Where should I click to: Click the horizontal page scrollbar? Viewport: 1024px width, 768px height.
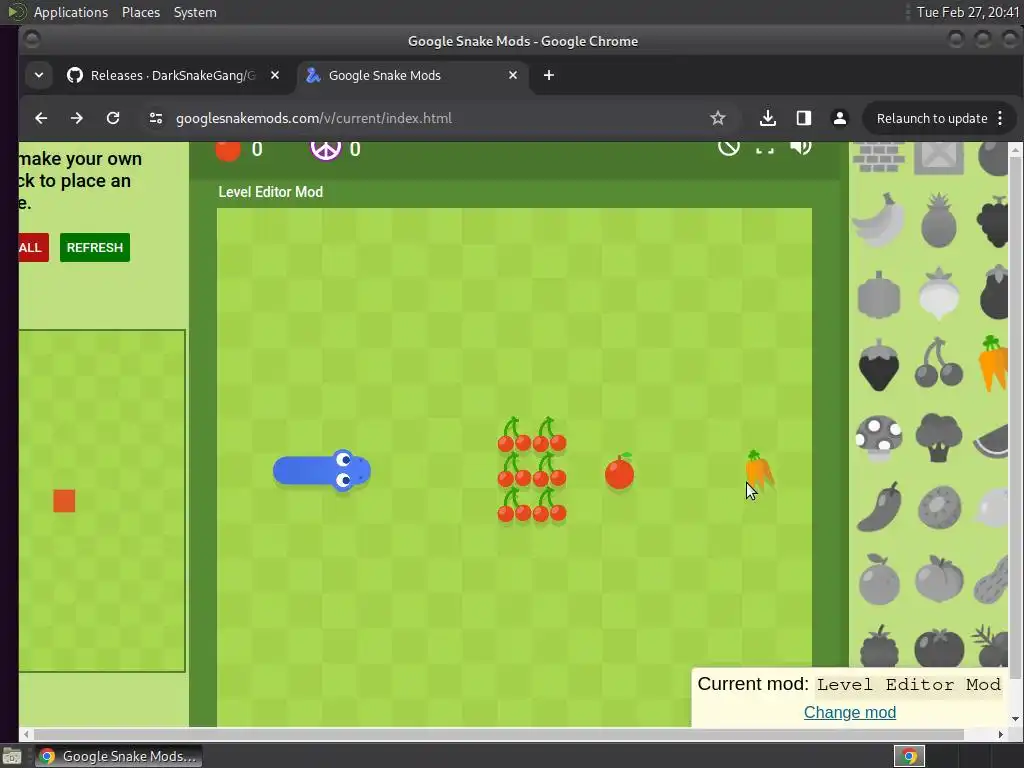(499, 735)
